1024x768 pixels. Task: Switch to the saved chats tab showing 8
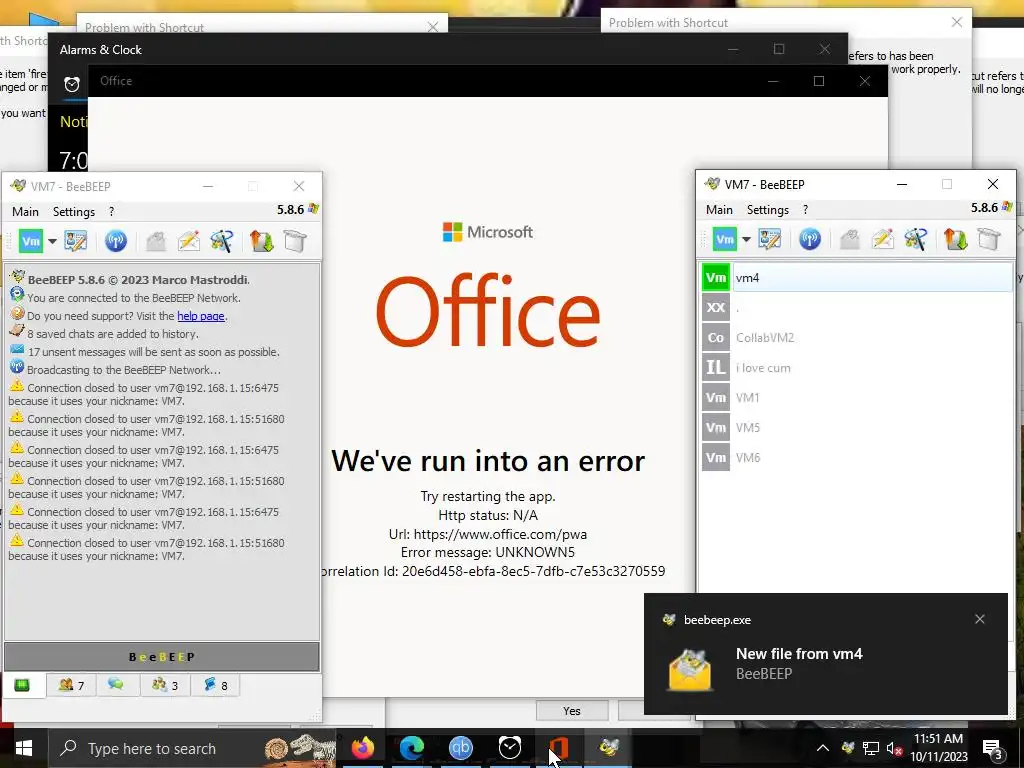click(x=216, y=685)
